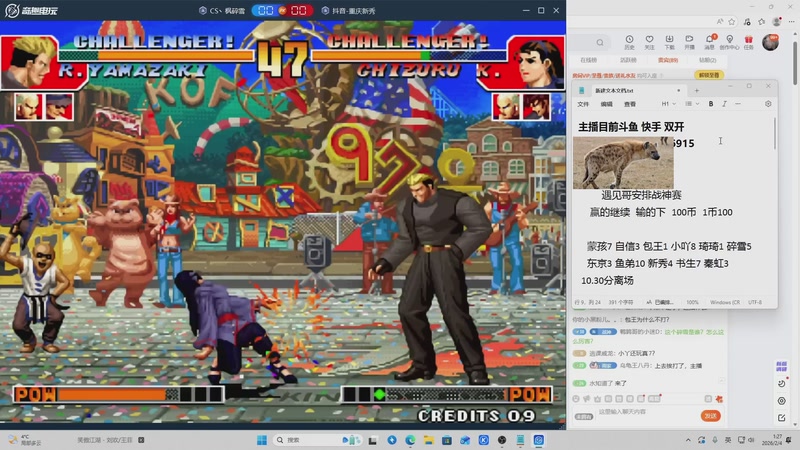800x450 pixels.
Task: Click the 100% zoom level in Notepad status bar
Action: pos(692,303)
